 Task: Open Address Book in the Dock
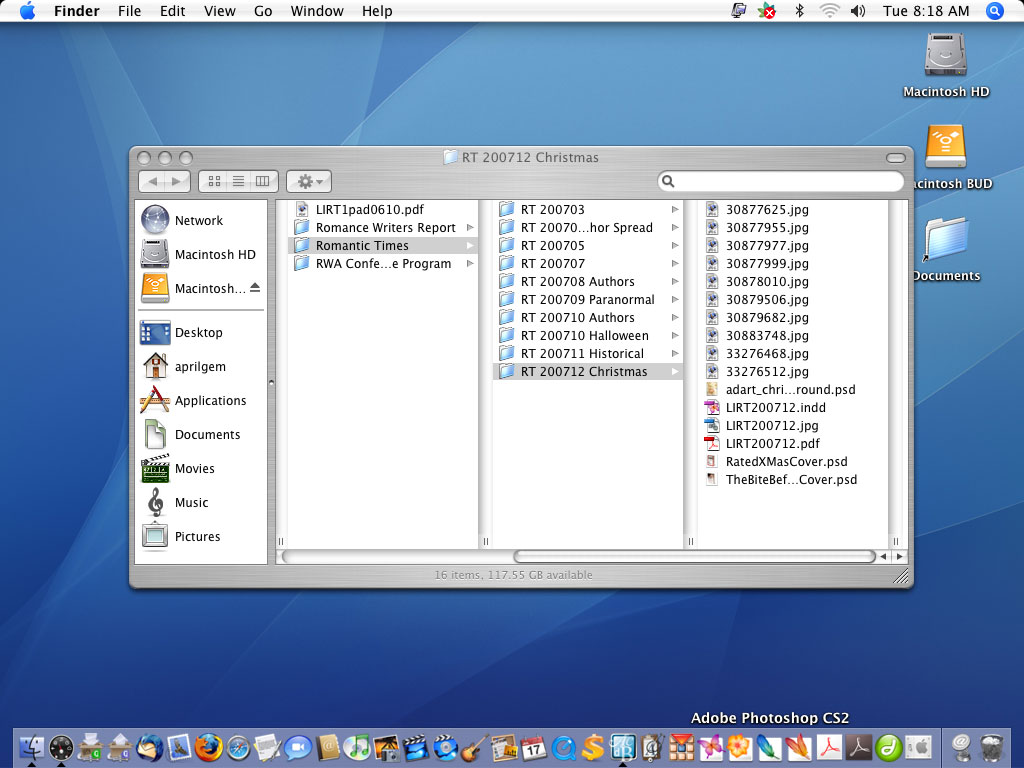click(x=327, y=747)
